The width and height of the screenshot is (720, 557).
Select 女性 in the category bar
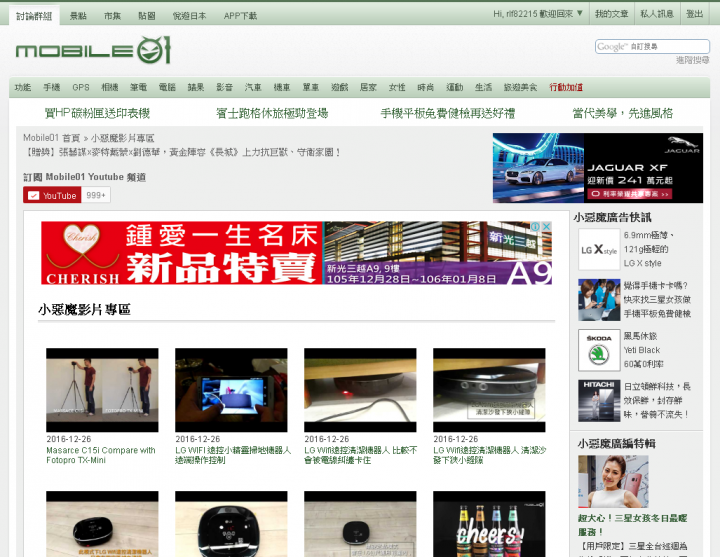397,87
